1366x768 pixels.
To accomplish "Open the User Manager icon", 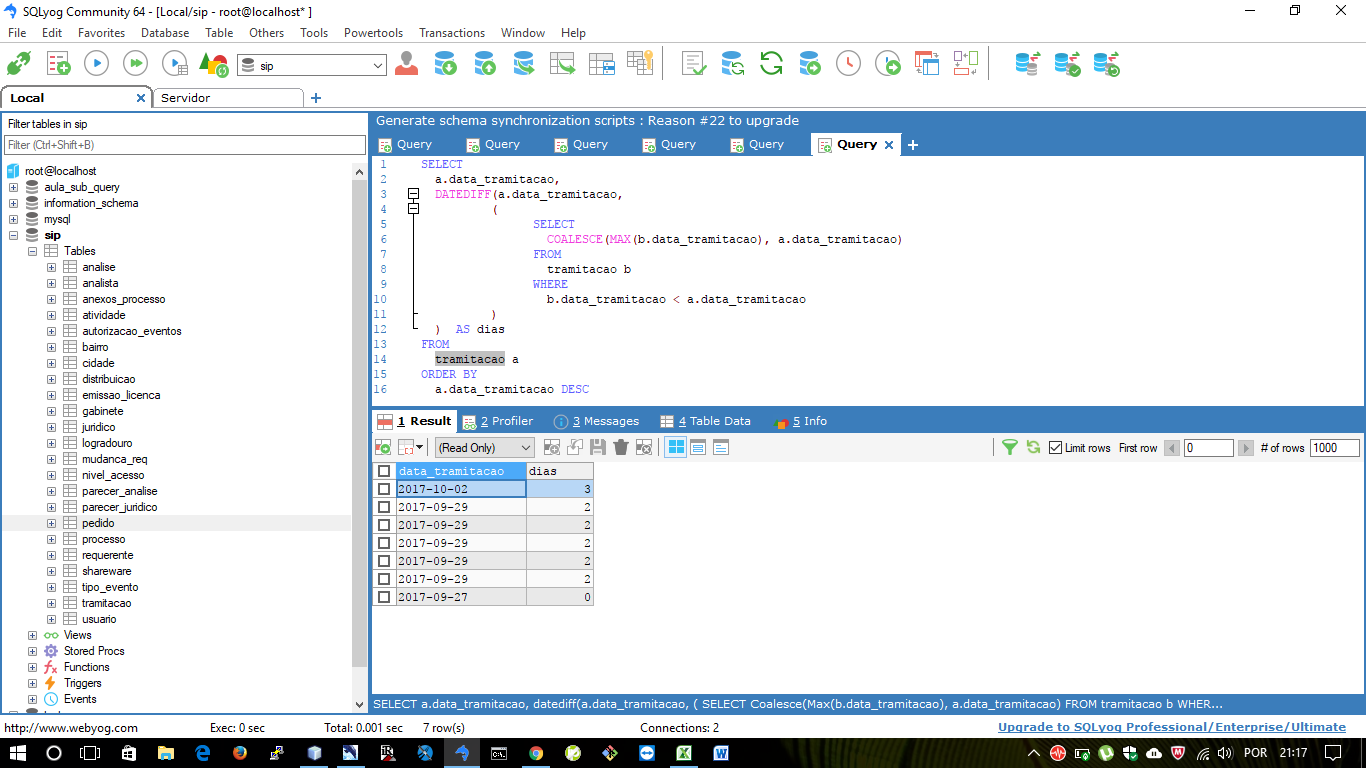I will point(406,64).
